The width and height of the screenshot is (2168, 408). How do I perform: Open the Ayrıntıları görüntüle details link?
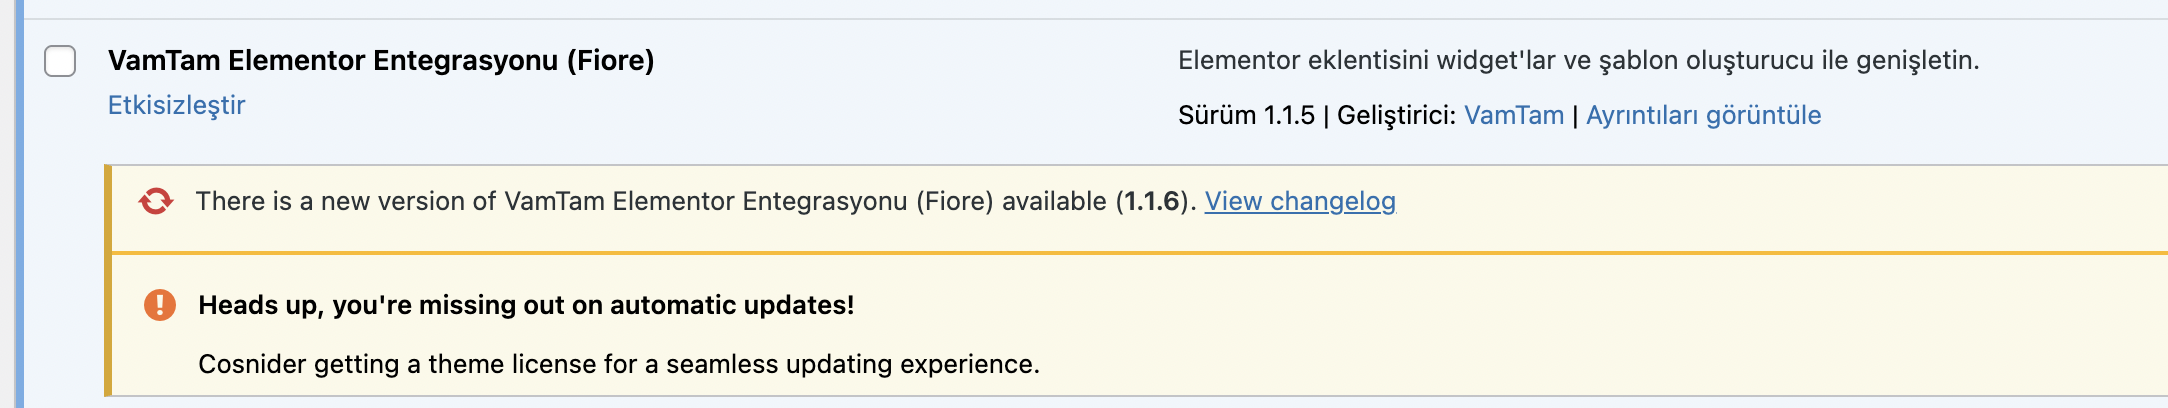click(x=1703, y=115)
